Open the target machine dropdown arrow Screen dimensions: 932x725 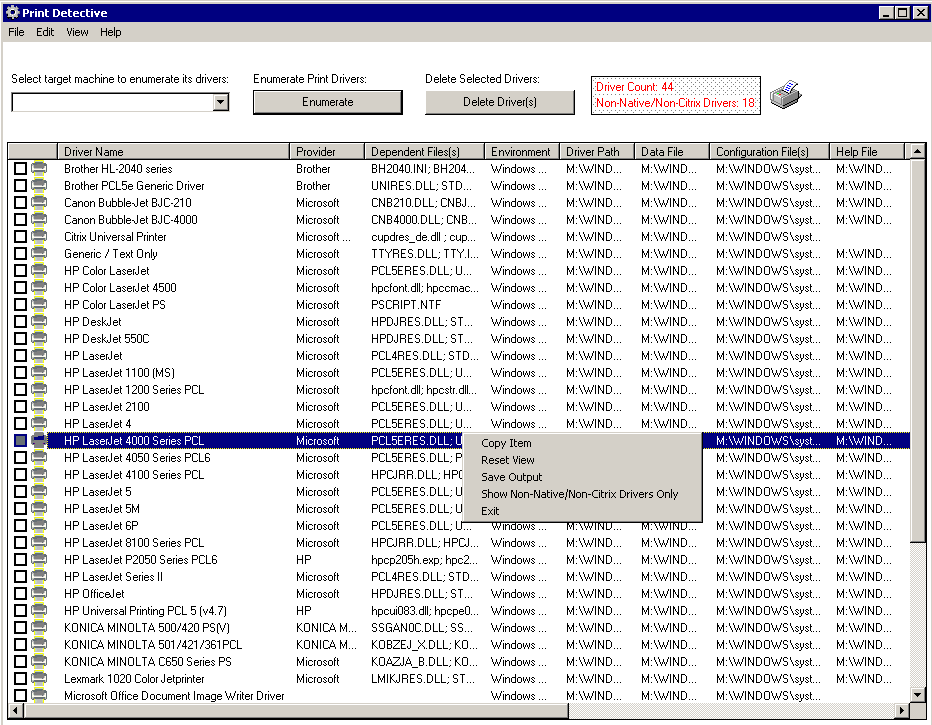221,102
